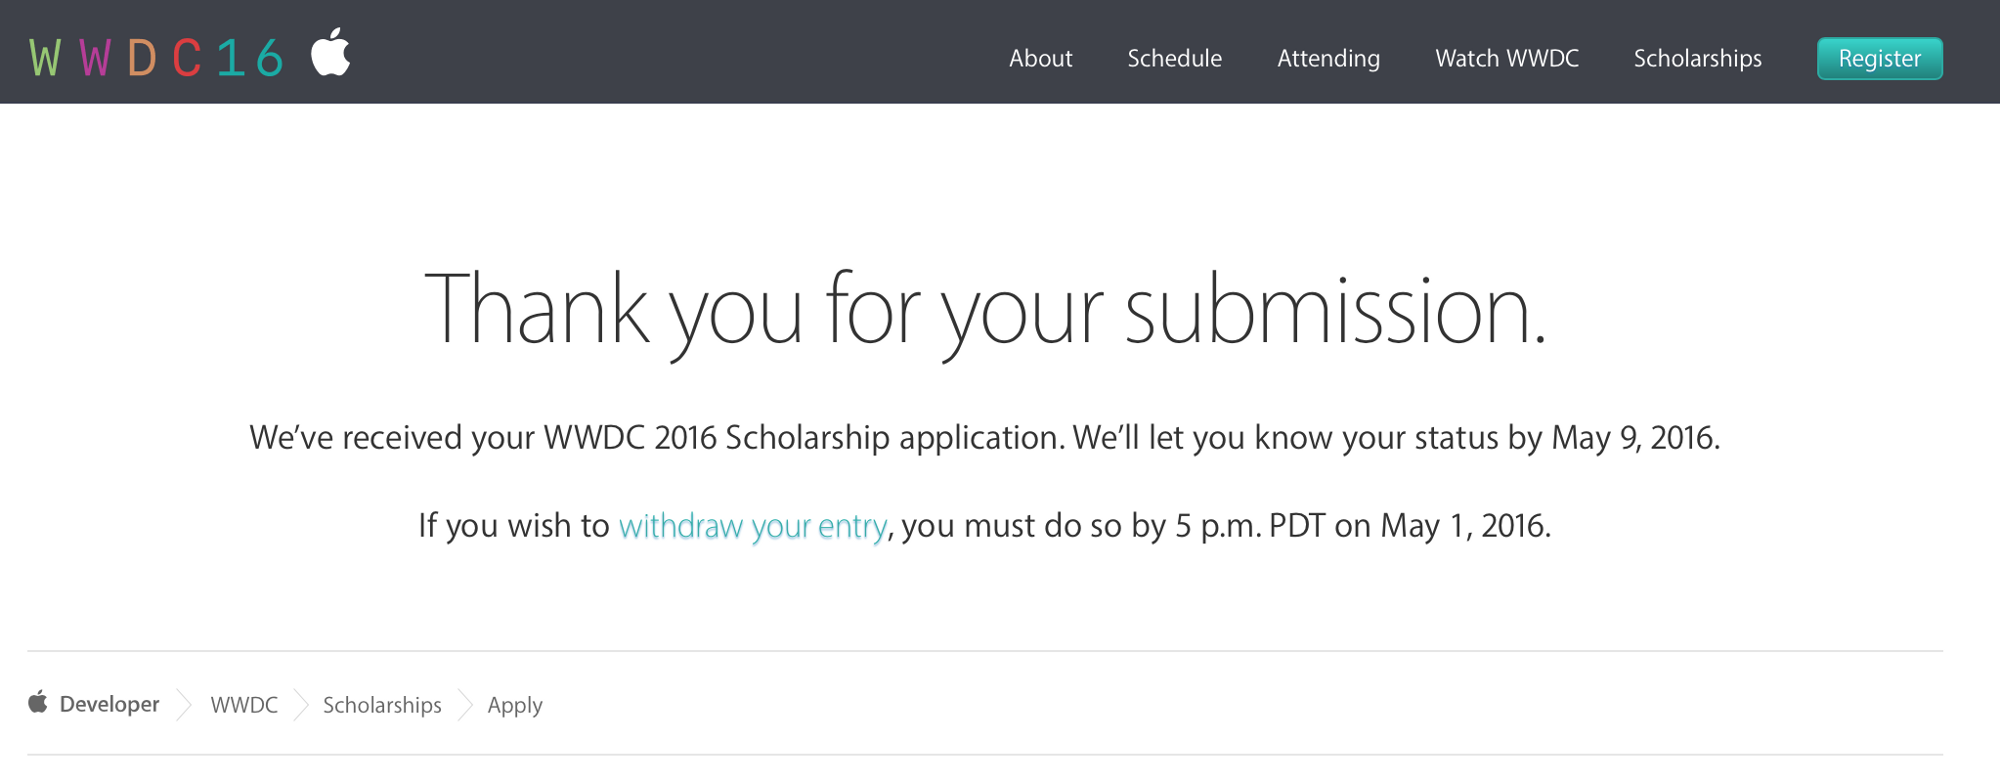This screenshot has width=2000, height=776.
Task: Open the Developer breadcrumb link
Action: click(x=112, y=704)
